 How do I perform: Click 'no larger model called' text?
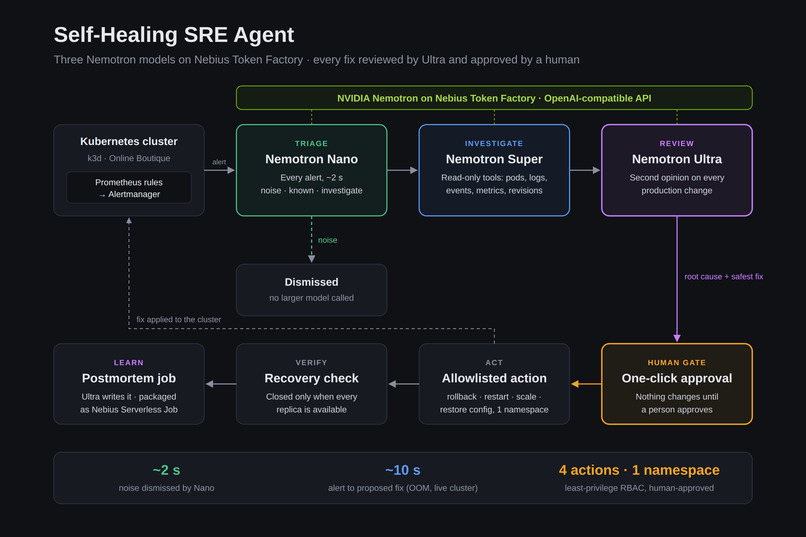pos(312,298)
